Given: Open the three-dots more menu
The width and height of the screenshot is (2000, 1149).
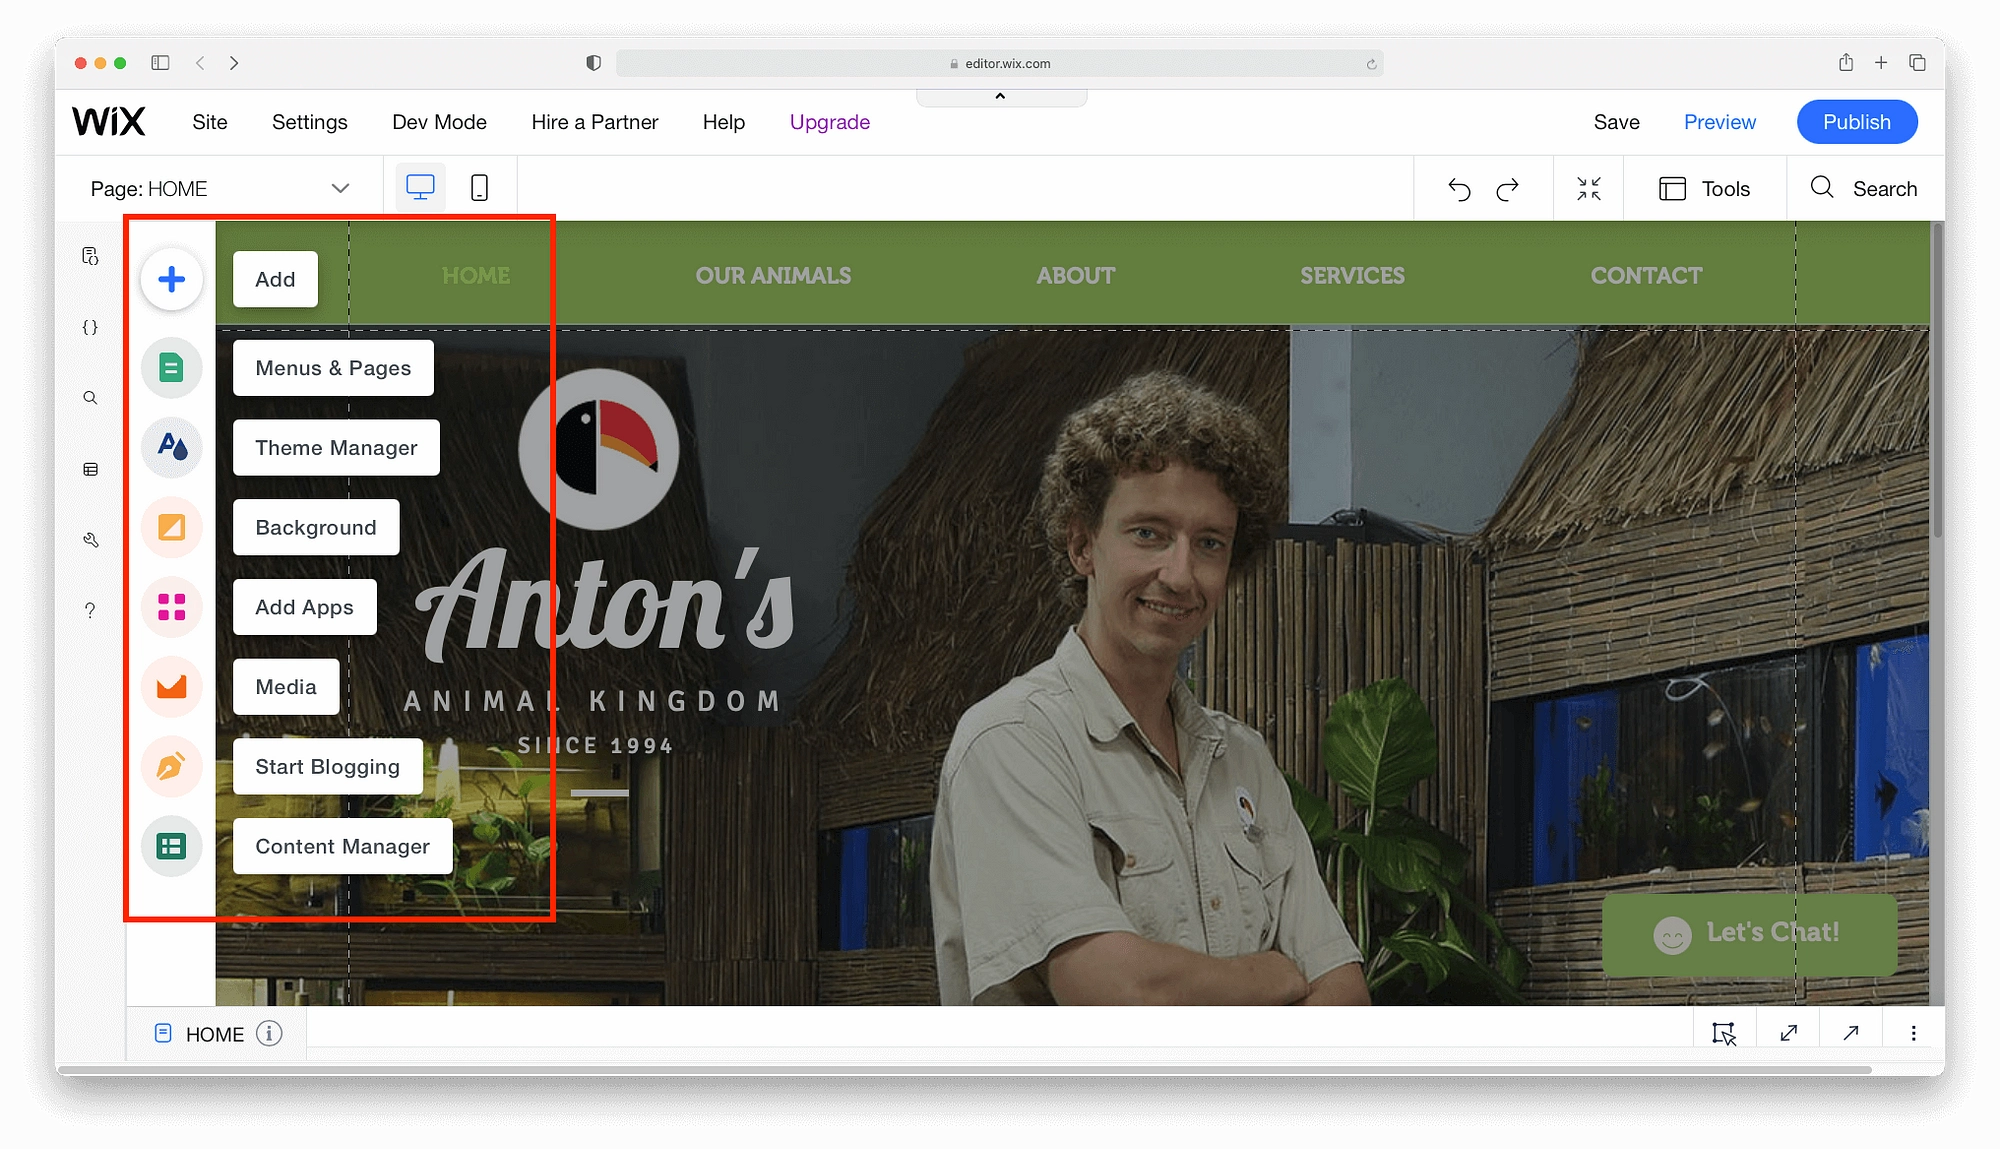Looking at the screenshot, I should point(1913,1033).
